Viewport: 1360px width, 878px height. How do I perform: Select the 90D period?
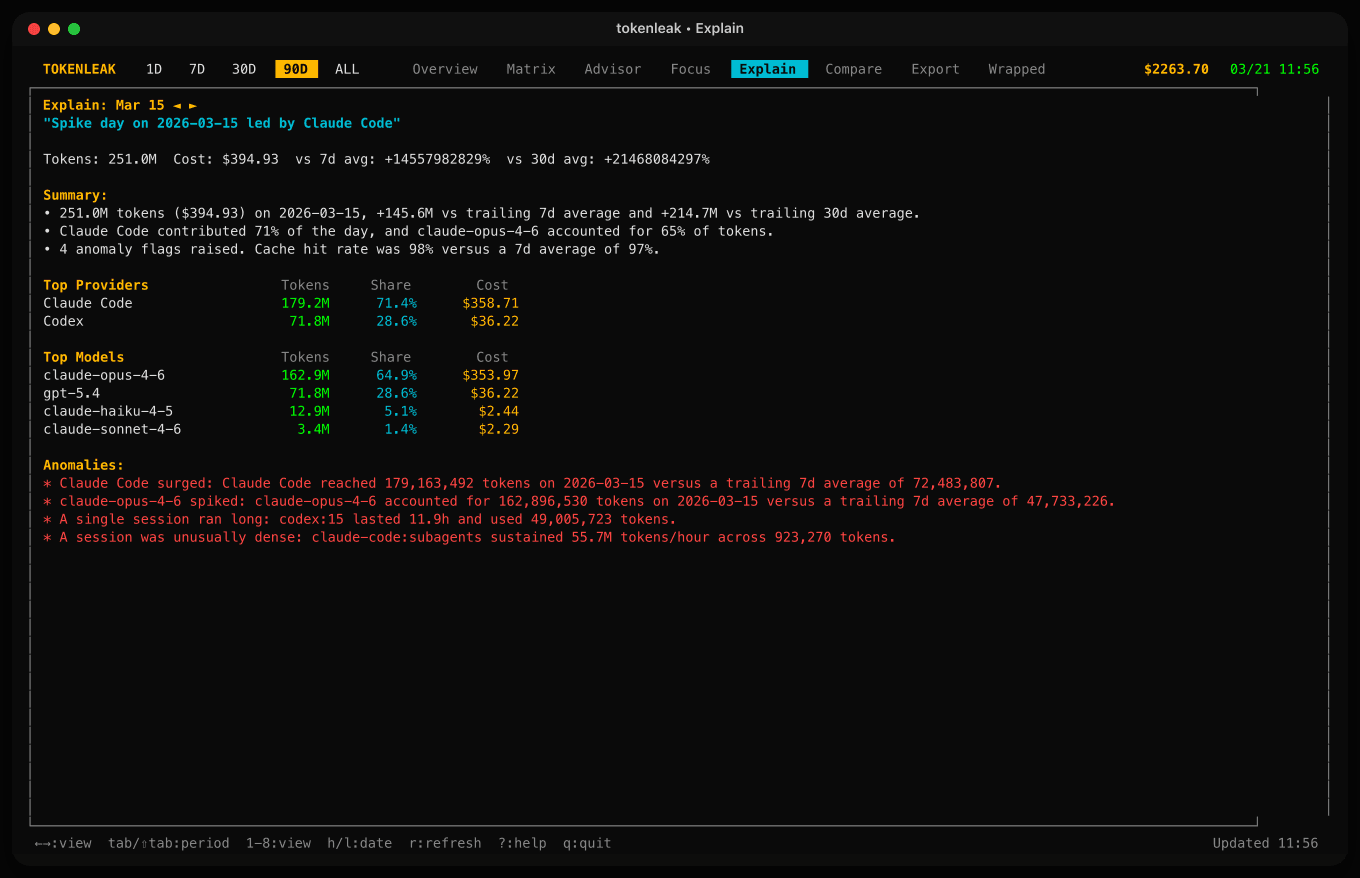coord(296,69)
